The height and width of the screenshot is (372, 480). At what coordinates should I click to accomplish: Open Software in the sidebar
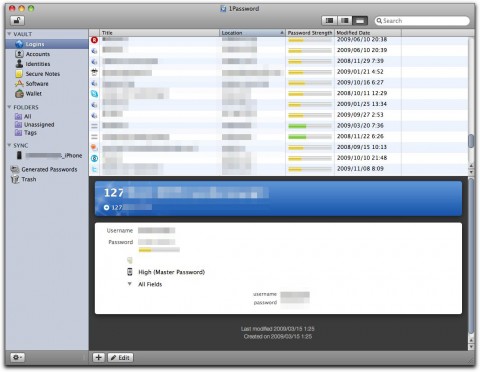point(37,84)
